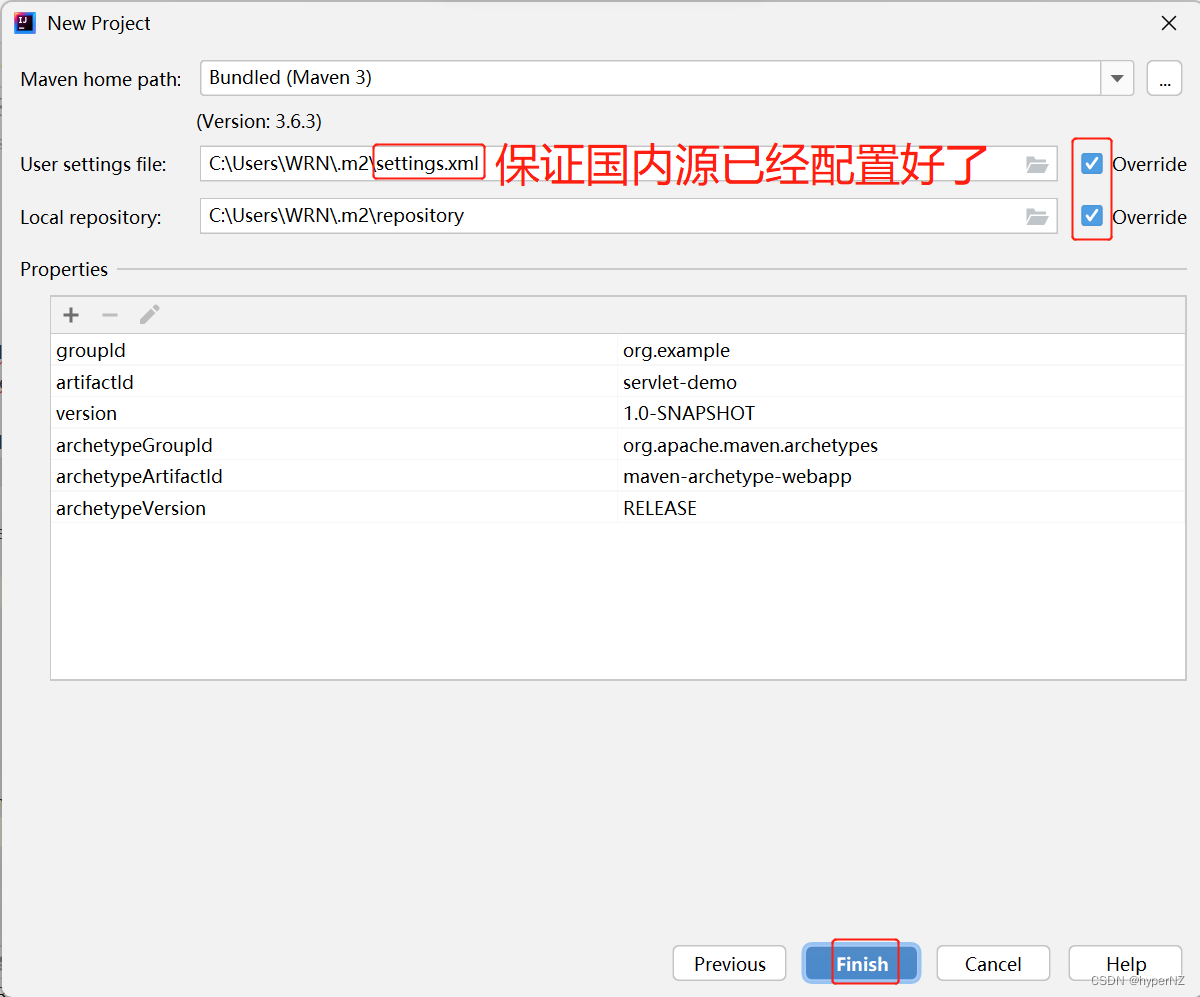Click the 1.0-SNAPSHOT value cell

pos(901,413)
